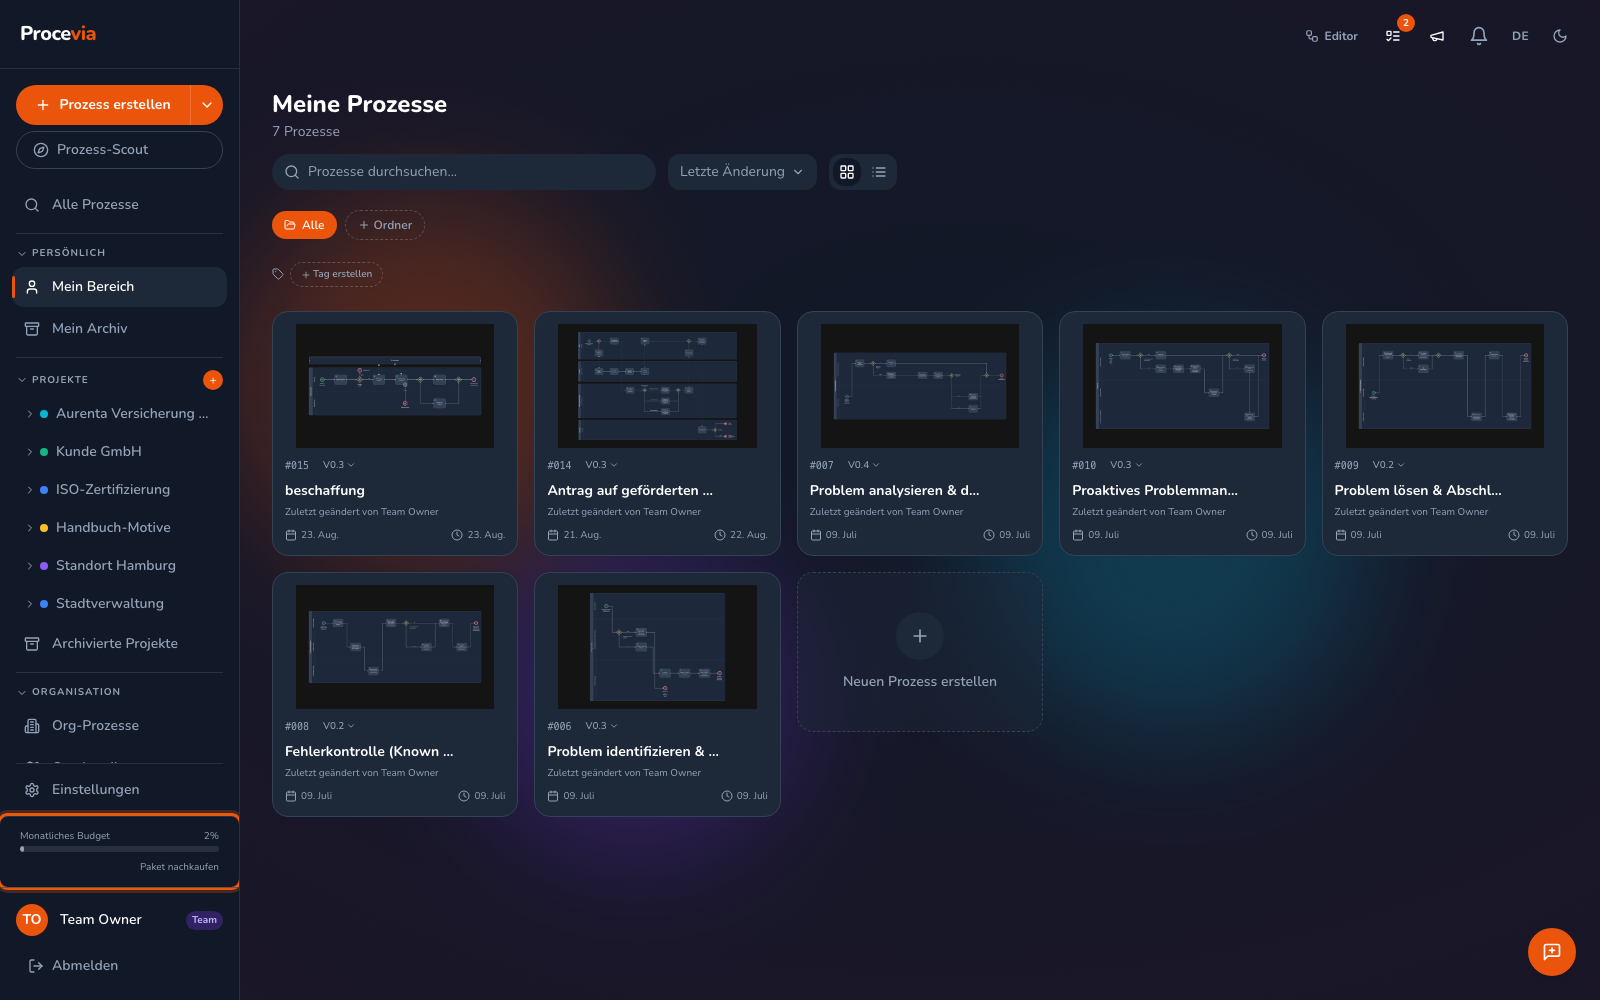Add new project with orange plus
Screen dimensions: 1600x1000
click(x=213, y=380)
